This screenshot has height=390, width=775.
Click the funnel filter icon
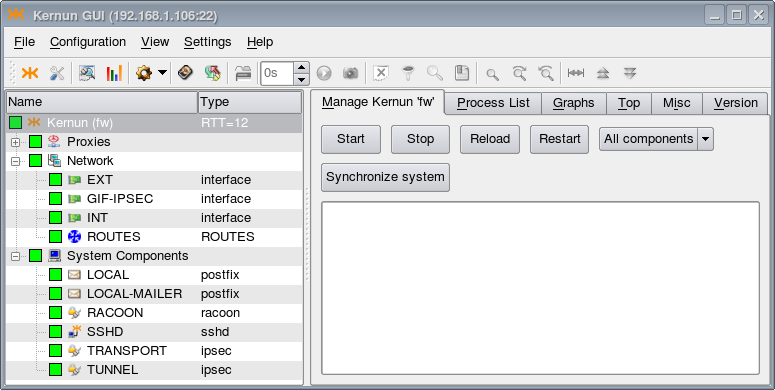(x=408, y=73)
